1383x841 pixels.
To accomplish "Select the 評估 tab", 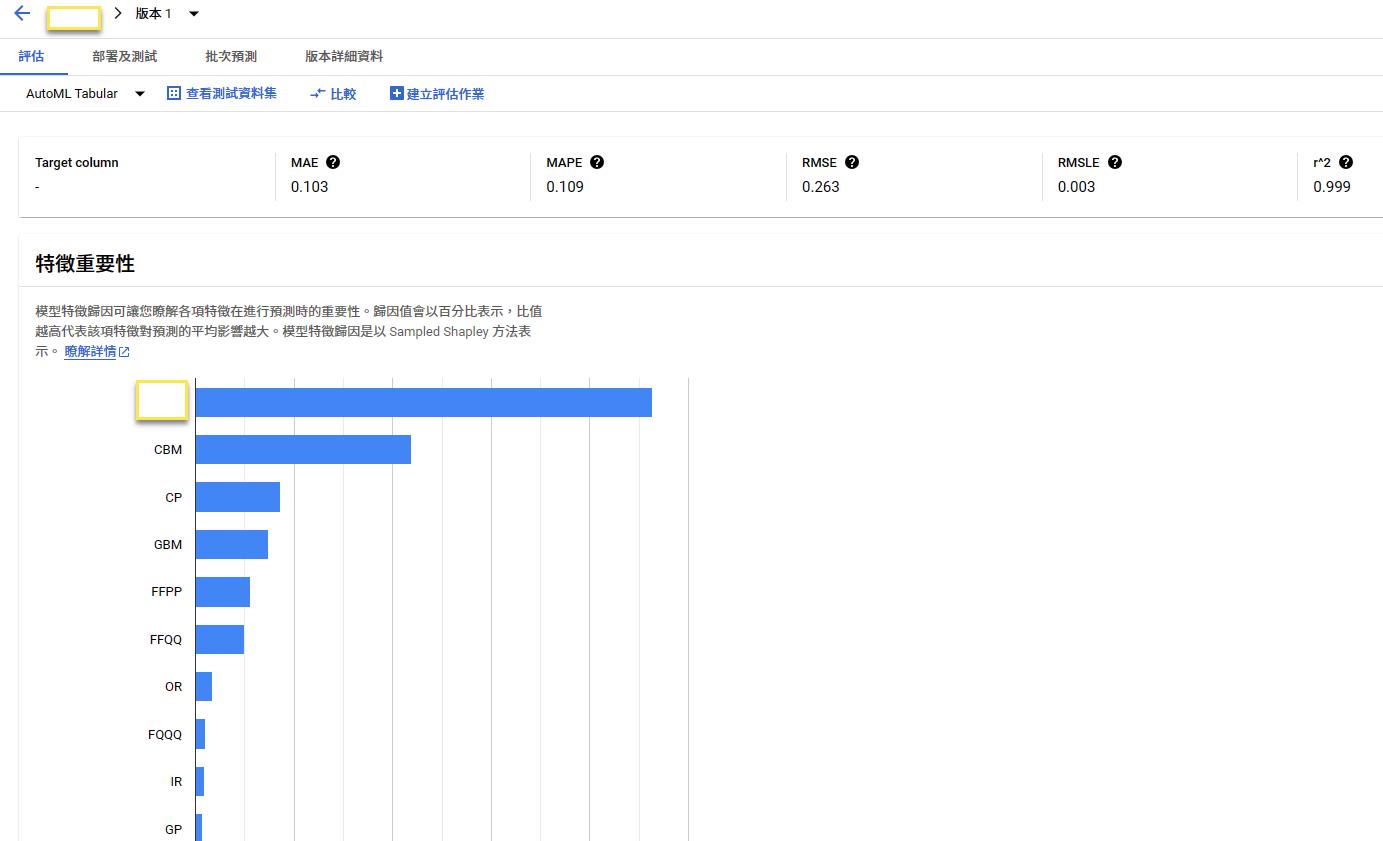I will coord(31,57).
